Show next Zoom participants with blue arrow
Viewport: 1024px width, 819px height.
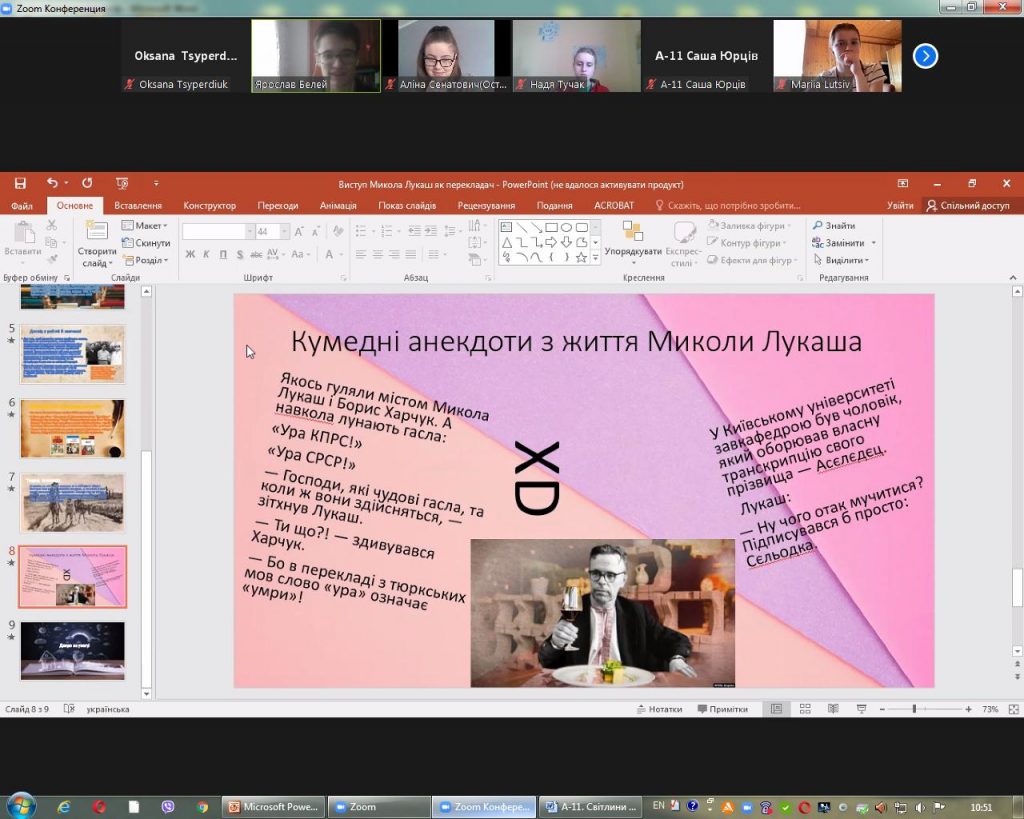(925, 56)
